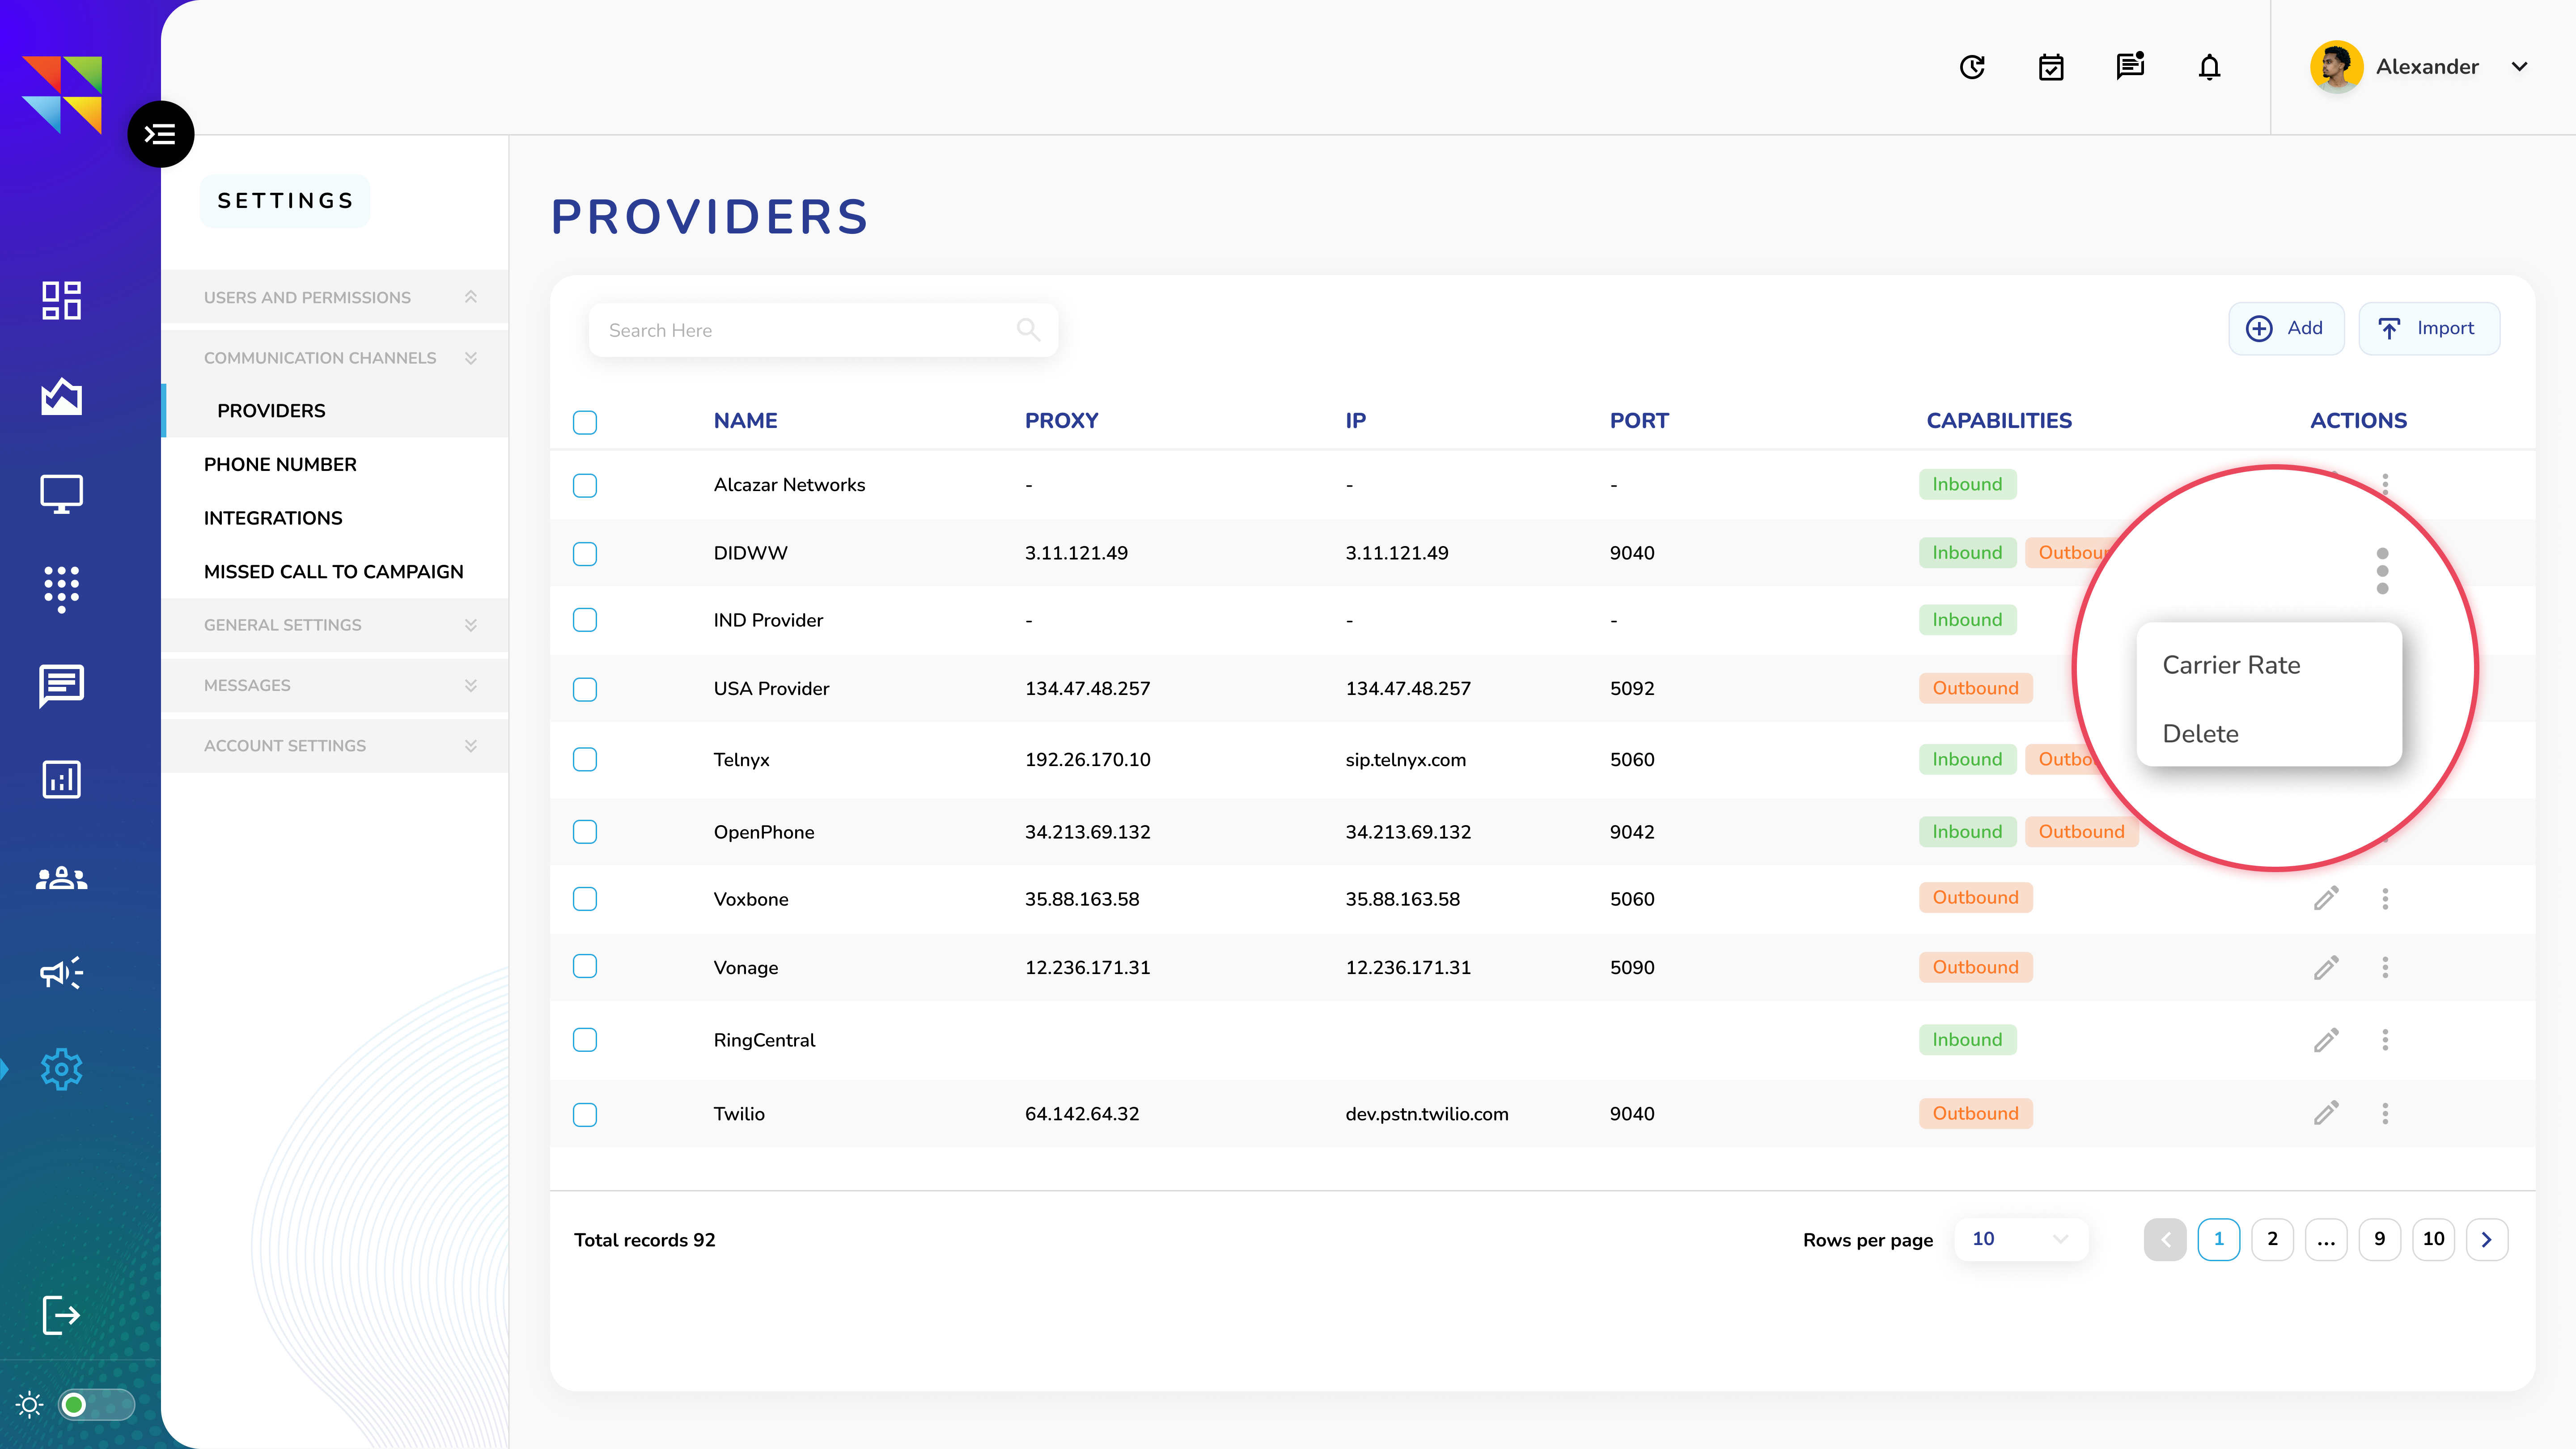Check the USA Provider row checkbox
The image size is (2576, 1449).
pos(585,689)
